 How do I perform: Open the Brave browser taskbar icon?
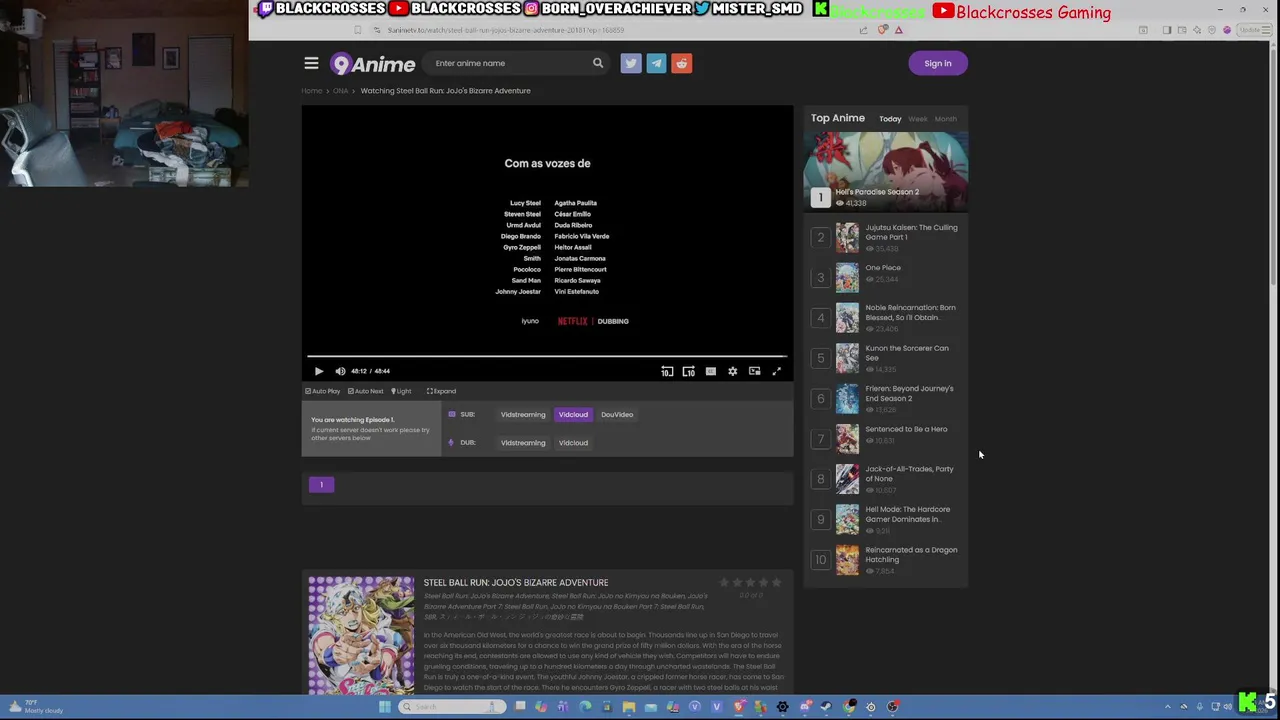739,707
